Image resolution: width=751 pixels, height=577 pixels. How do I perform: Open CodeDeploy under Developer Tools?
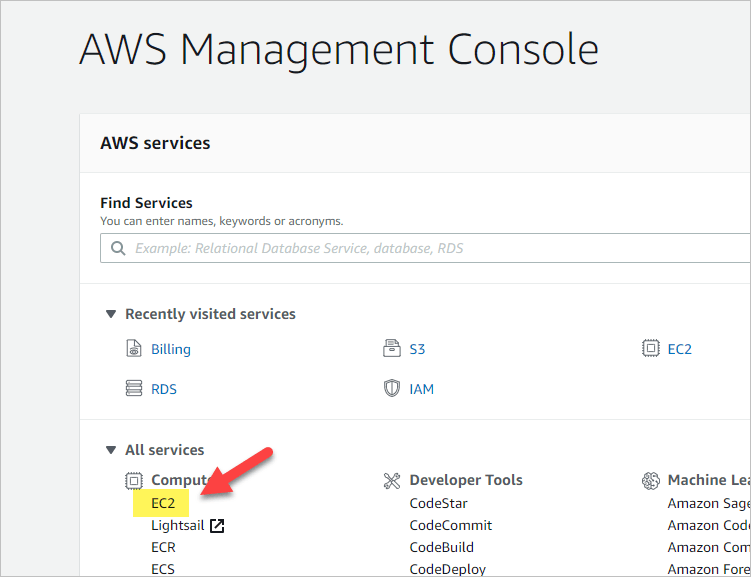pos(447,569)
